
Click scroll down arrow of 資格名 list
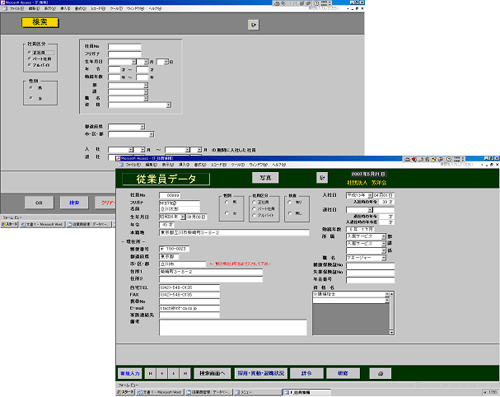392,332
